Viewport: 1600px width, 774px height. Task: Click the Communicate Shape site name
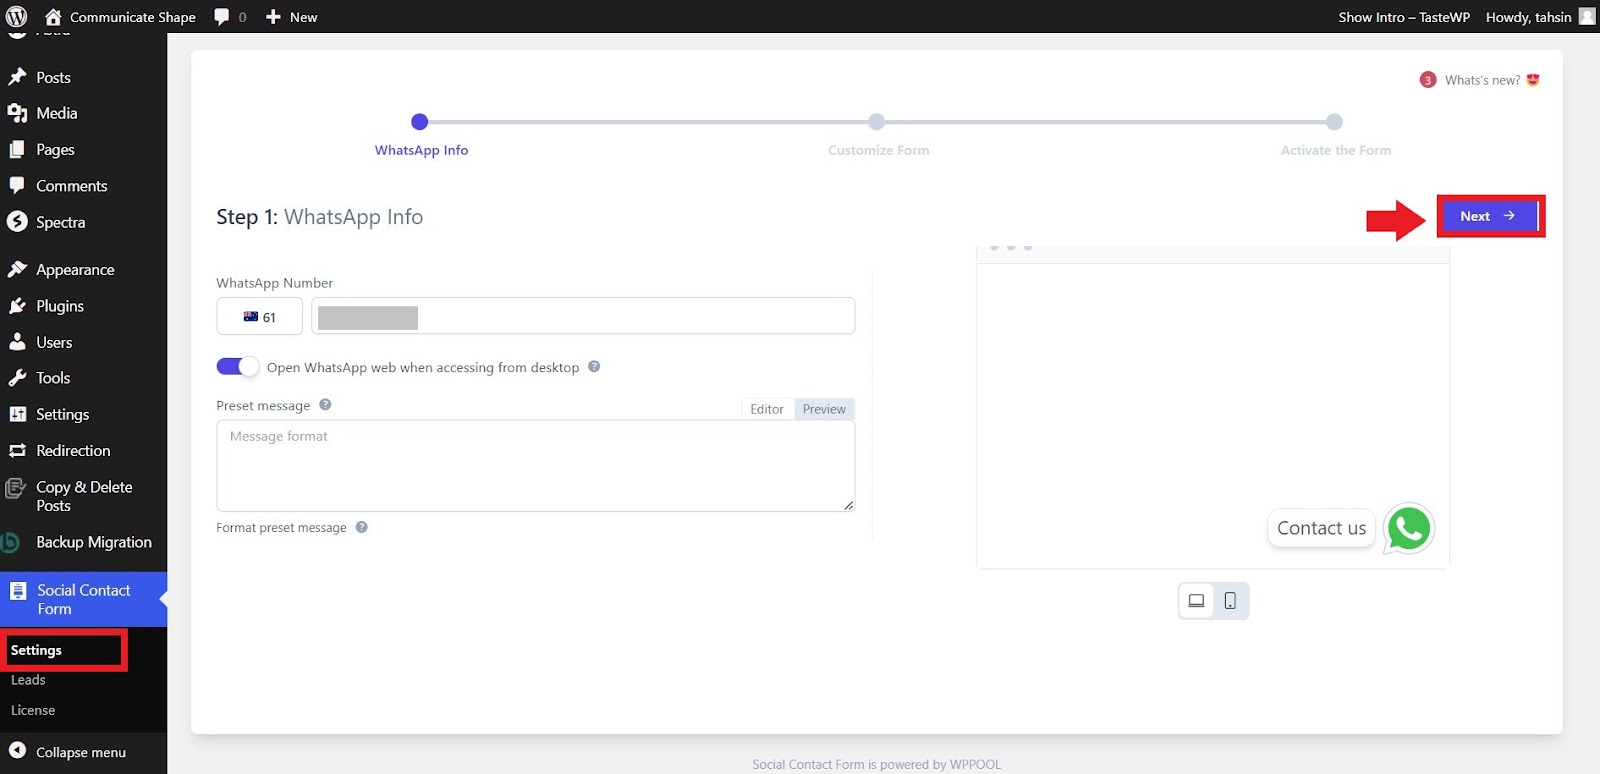pyautogui.click(x=133, y=17)
